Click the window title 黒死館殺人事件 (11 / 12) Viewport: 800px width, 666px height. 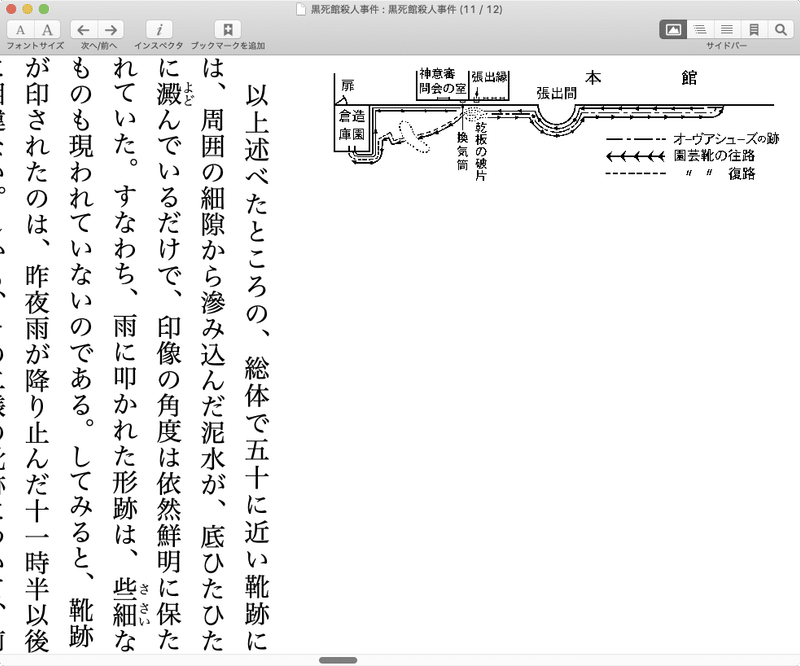point(406,9)
